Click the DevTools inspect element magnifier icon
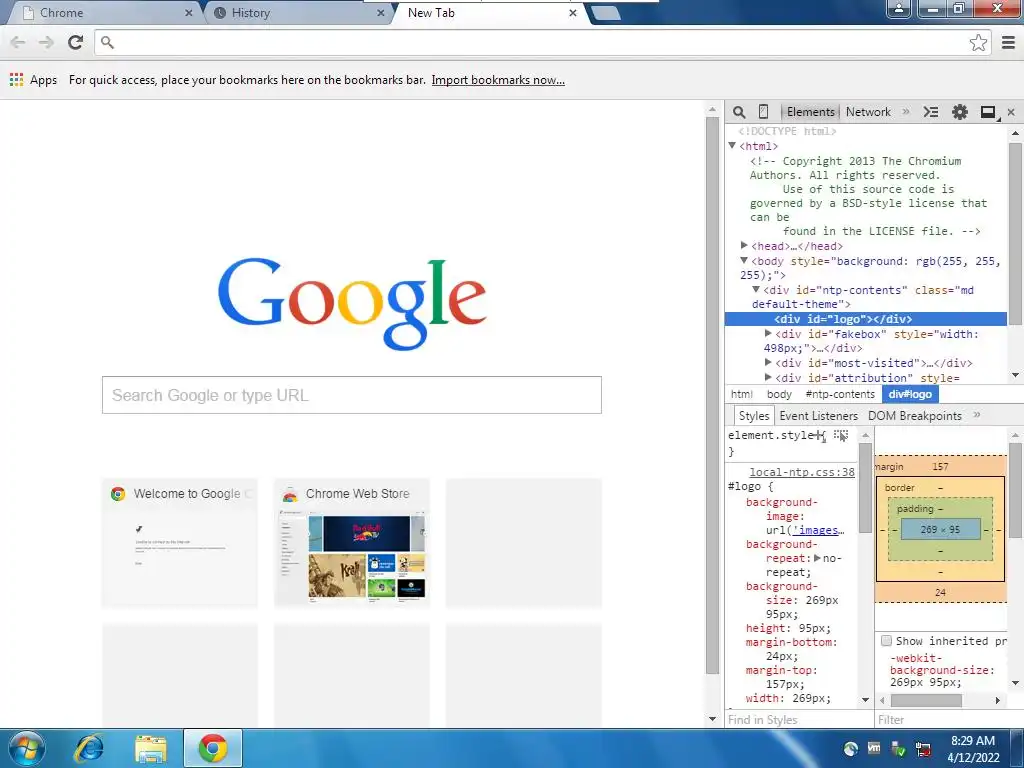Image resolution: width=1024 pixels, height=768 pixels. (x=739, y=112)
